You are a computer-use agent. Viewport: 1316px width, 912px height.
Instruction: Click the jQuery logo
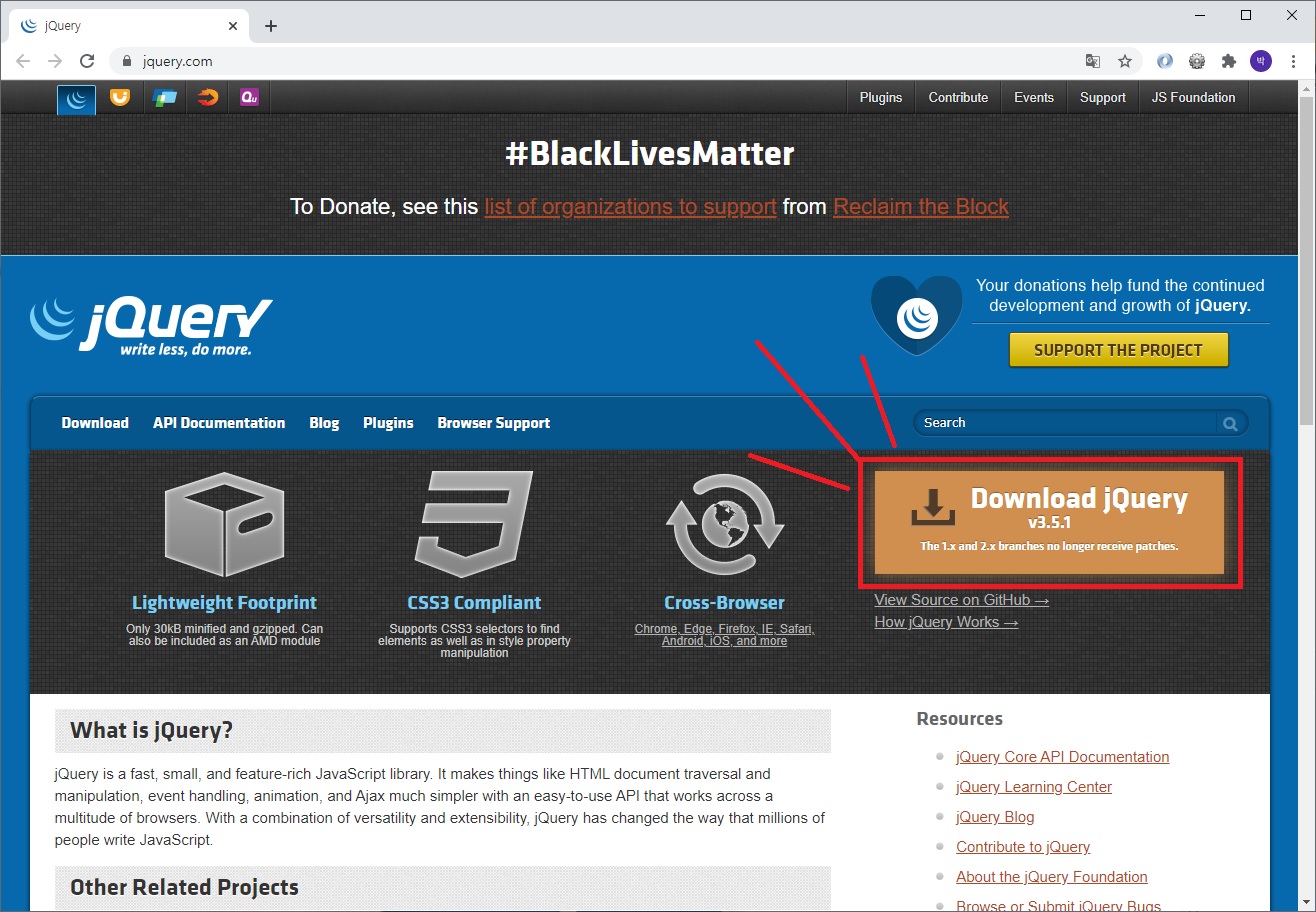[151, 326]
